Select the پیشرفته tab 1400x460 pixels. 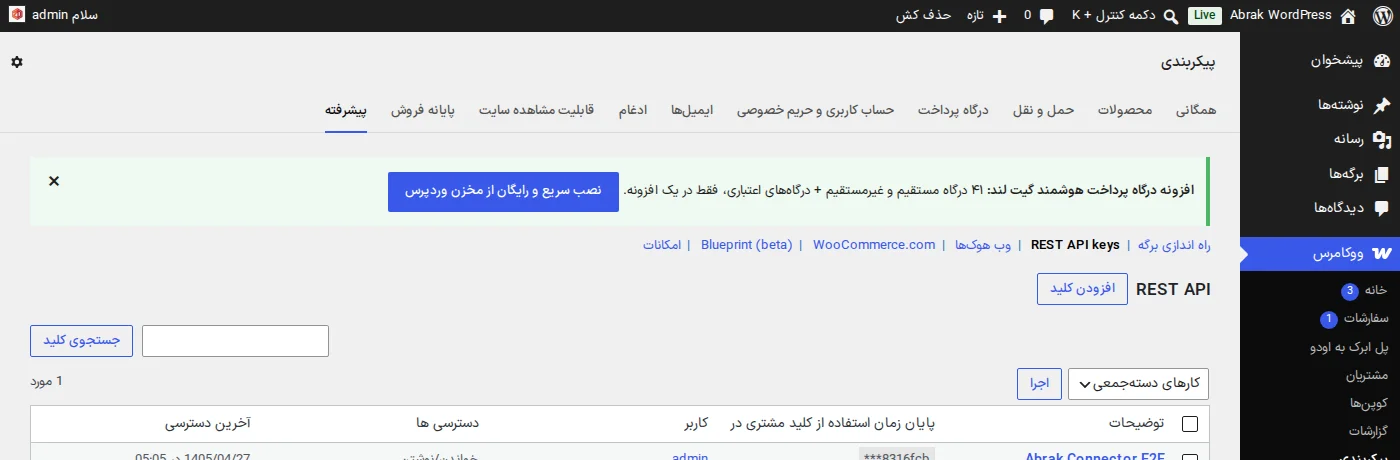click(345, 110)
